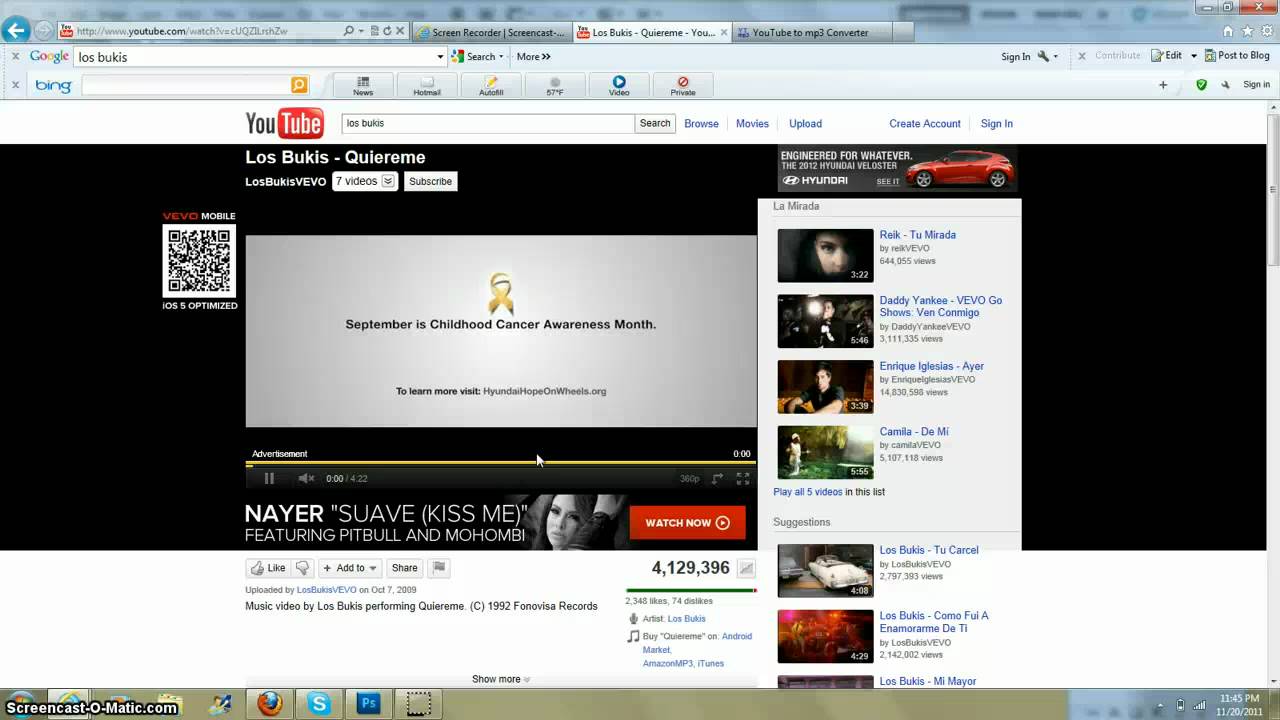Viewport: 1280px width, 720px height.
Task: Click the browser Forward button
Action: tap(43, 30)
